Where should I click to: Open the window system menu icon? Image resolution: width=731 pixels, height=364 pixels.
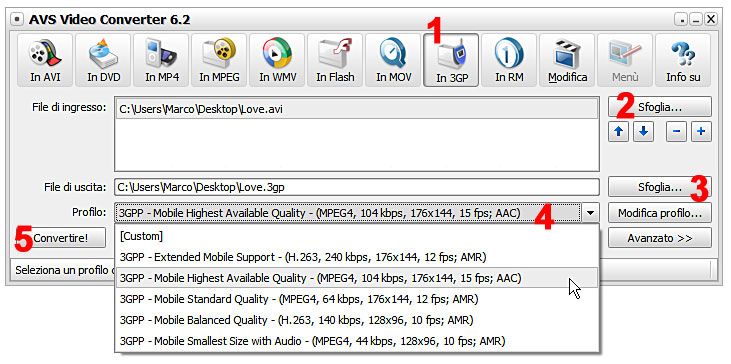(x=17, y=20)
